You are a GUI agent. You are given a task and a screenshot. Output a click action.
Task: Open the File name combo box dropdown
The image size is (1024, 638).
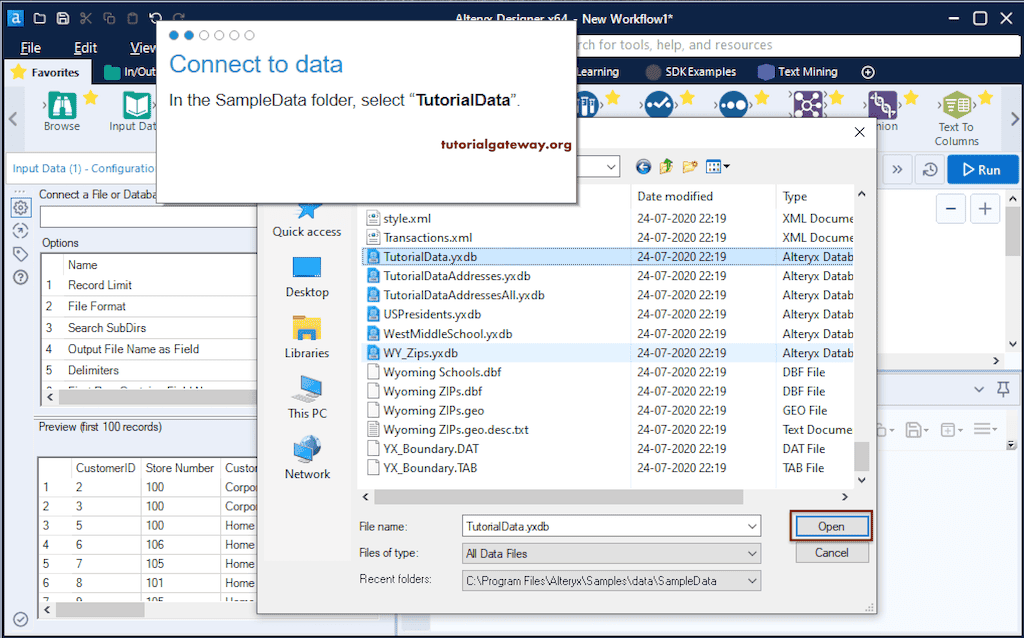pos(752,526)
